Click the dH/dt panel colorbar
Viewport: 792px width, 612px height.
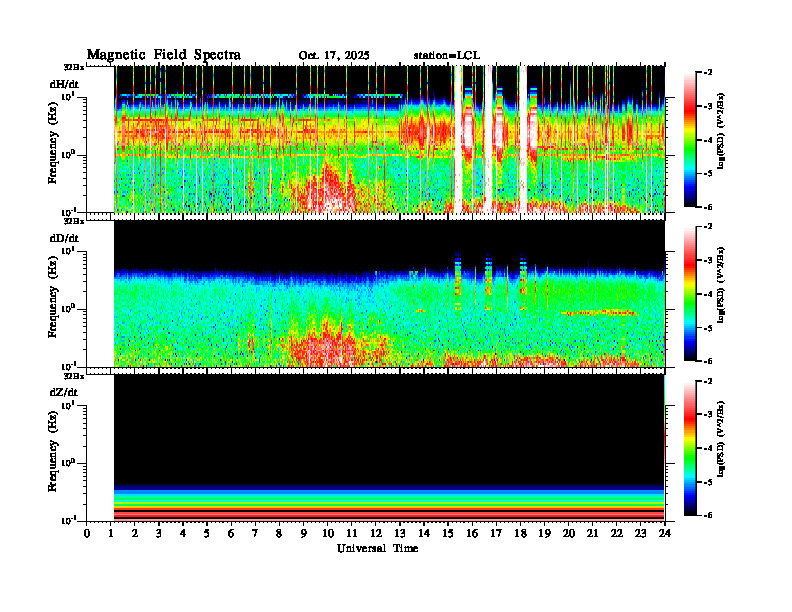pos(690,139)
